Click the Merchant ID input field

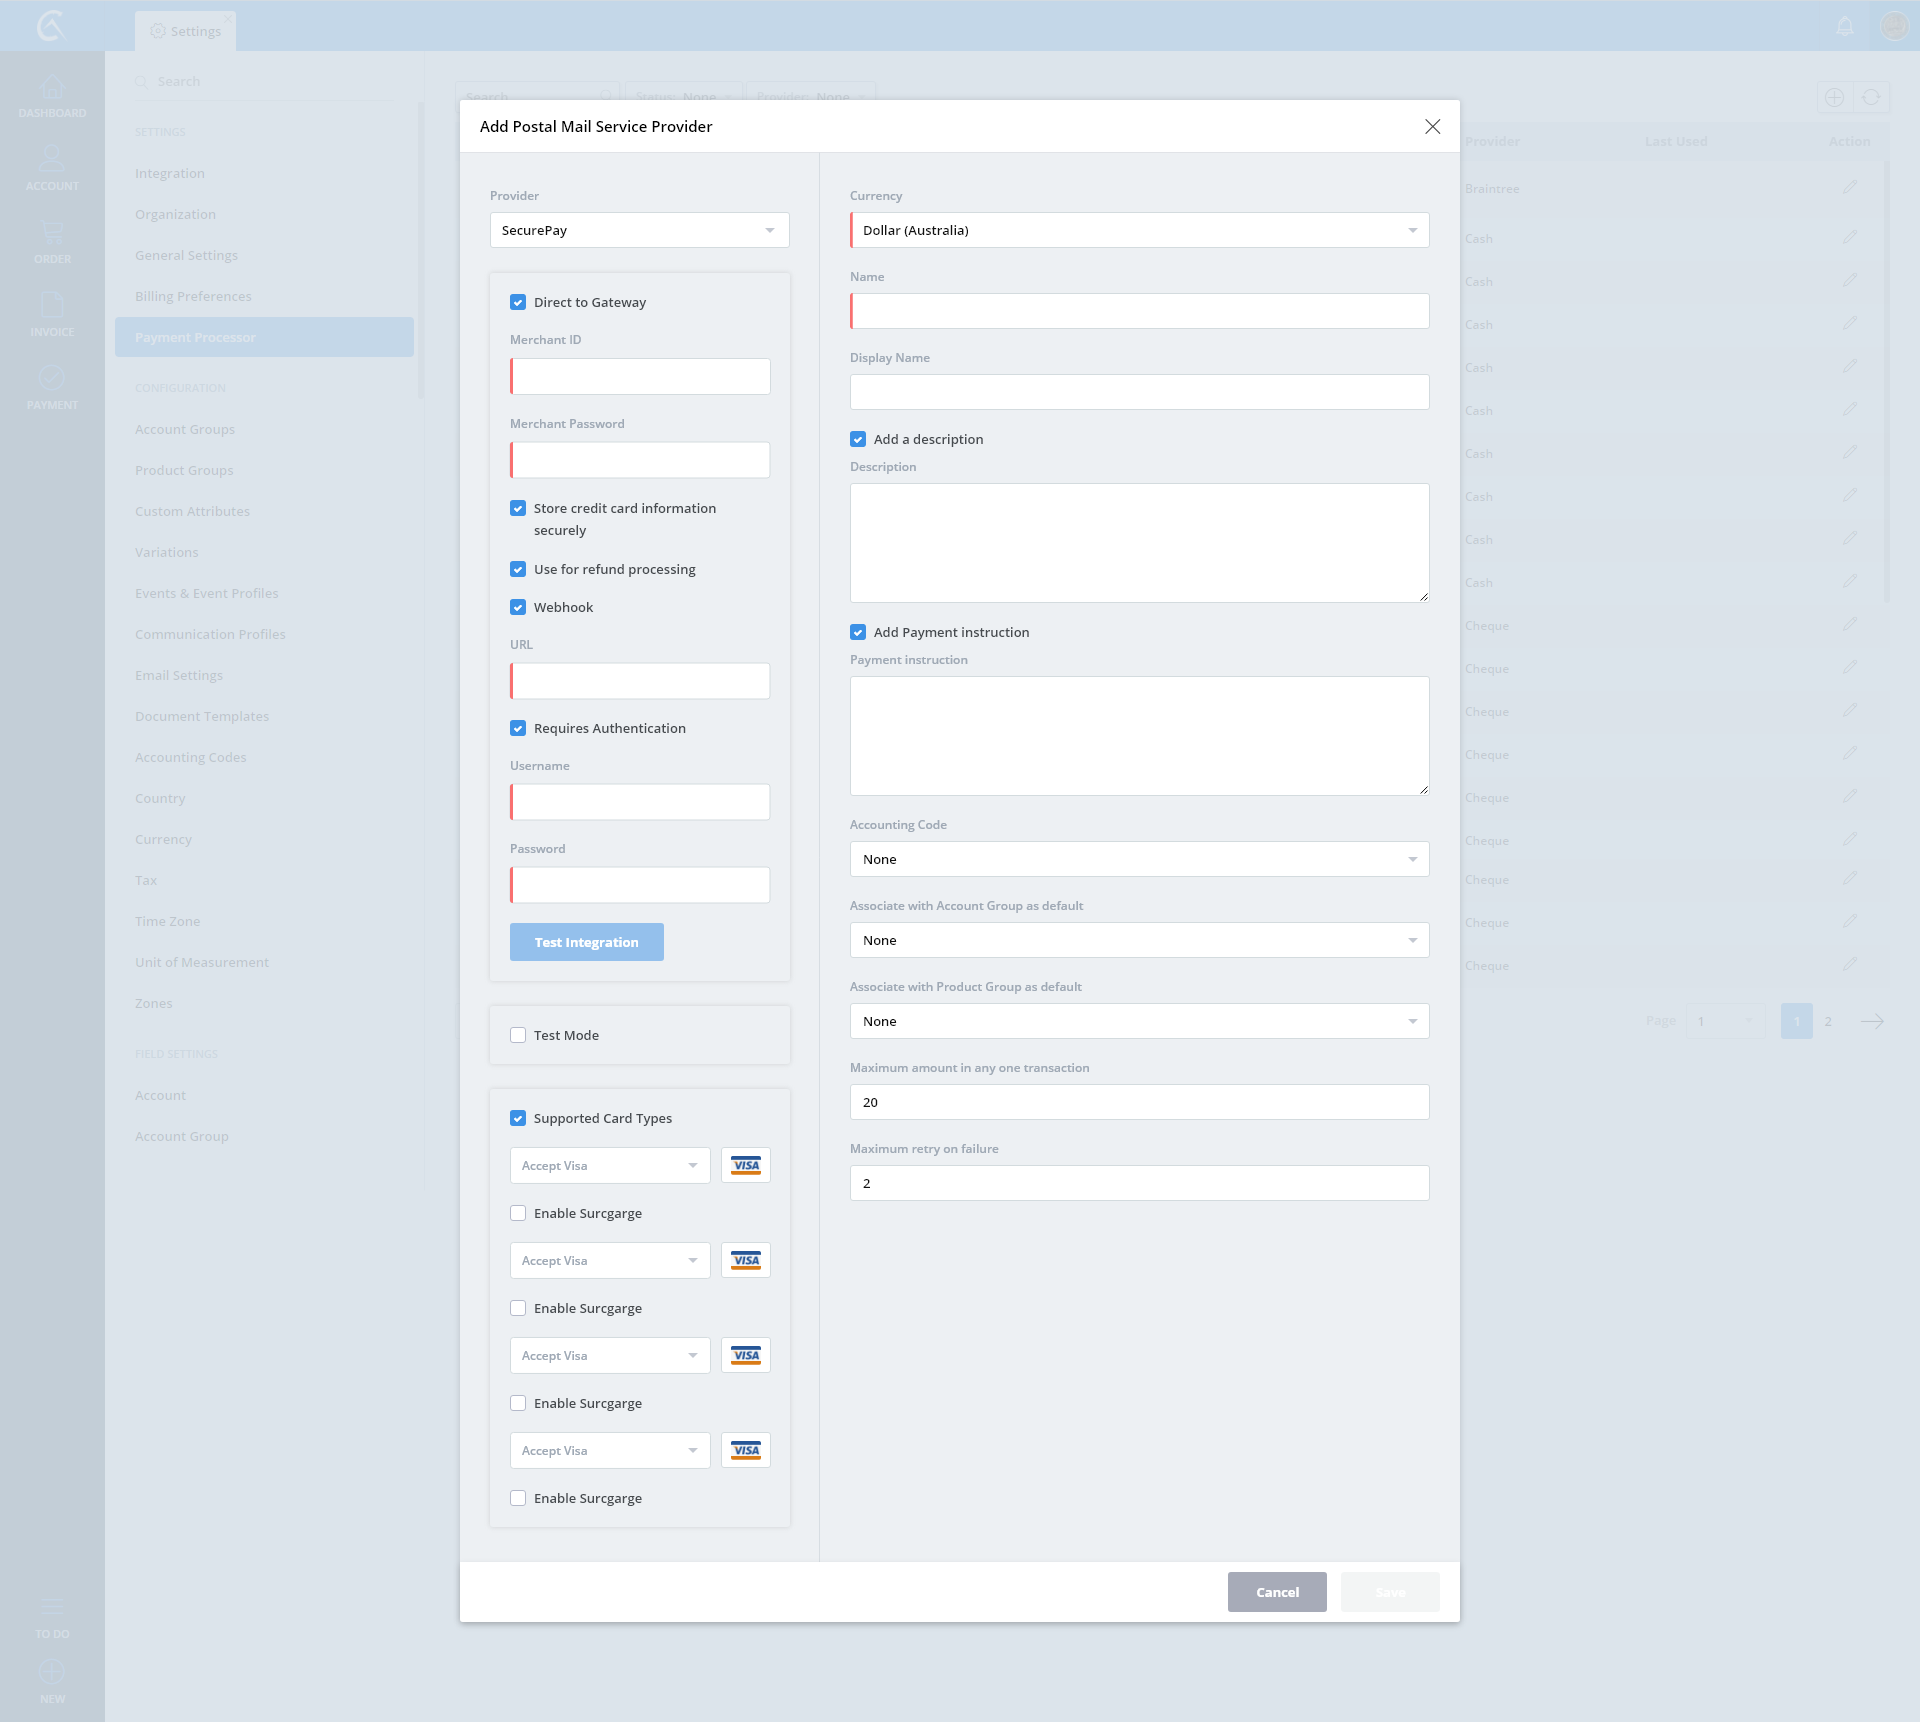(x=640, y=376)
